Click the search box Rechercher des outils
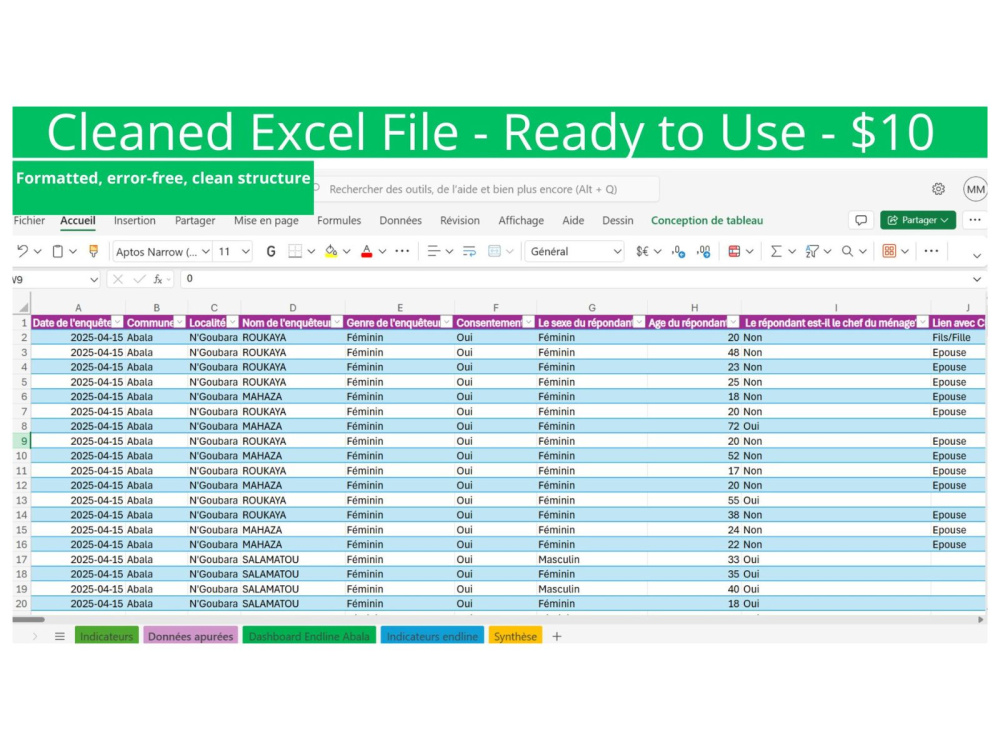This screenshot has height=750, width=1000. [x=486, y=189]
